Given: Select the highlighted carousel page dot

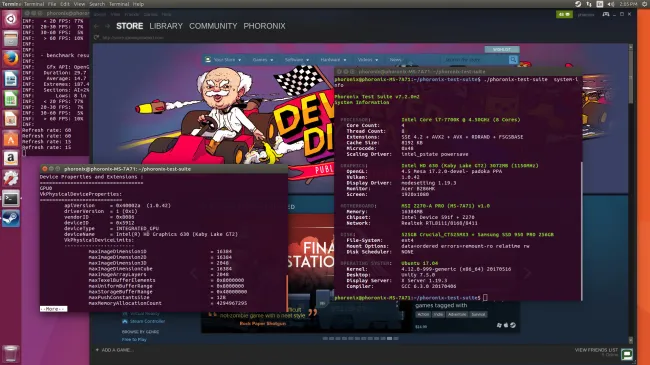Looking at the screenshot, I should 390,338.
